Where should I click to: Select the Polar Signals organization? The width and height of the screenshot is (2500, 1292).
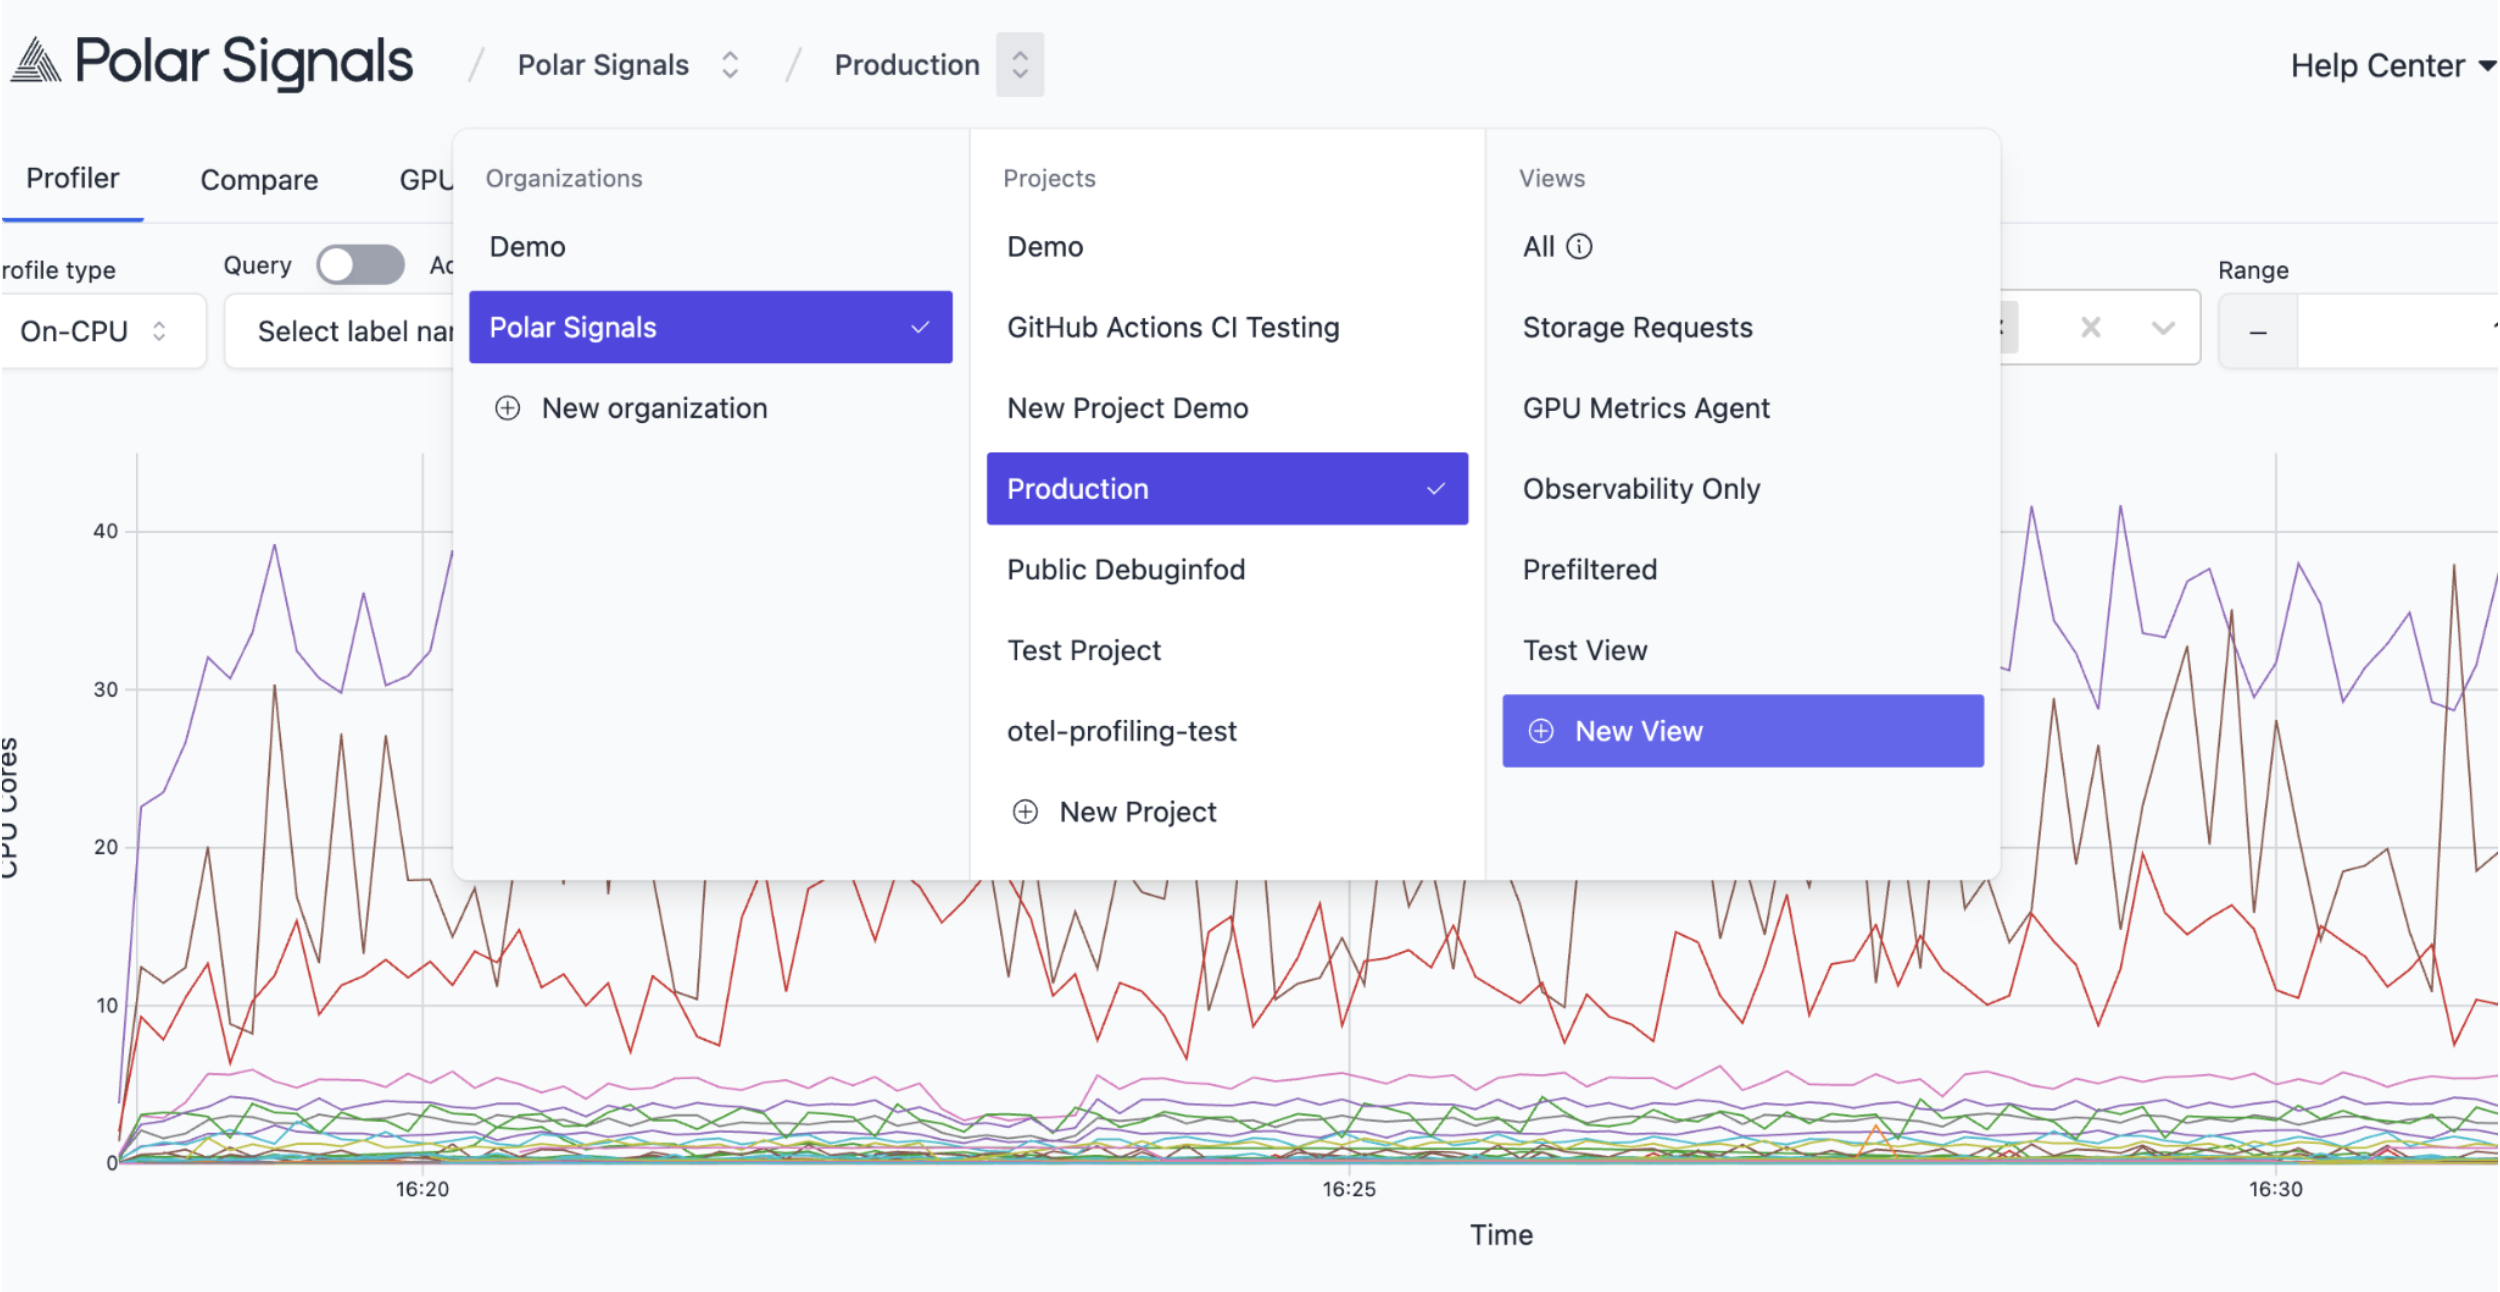pos(710,327)
